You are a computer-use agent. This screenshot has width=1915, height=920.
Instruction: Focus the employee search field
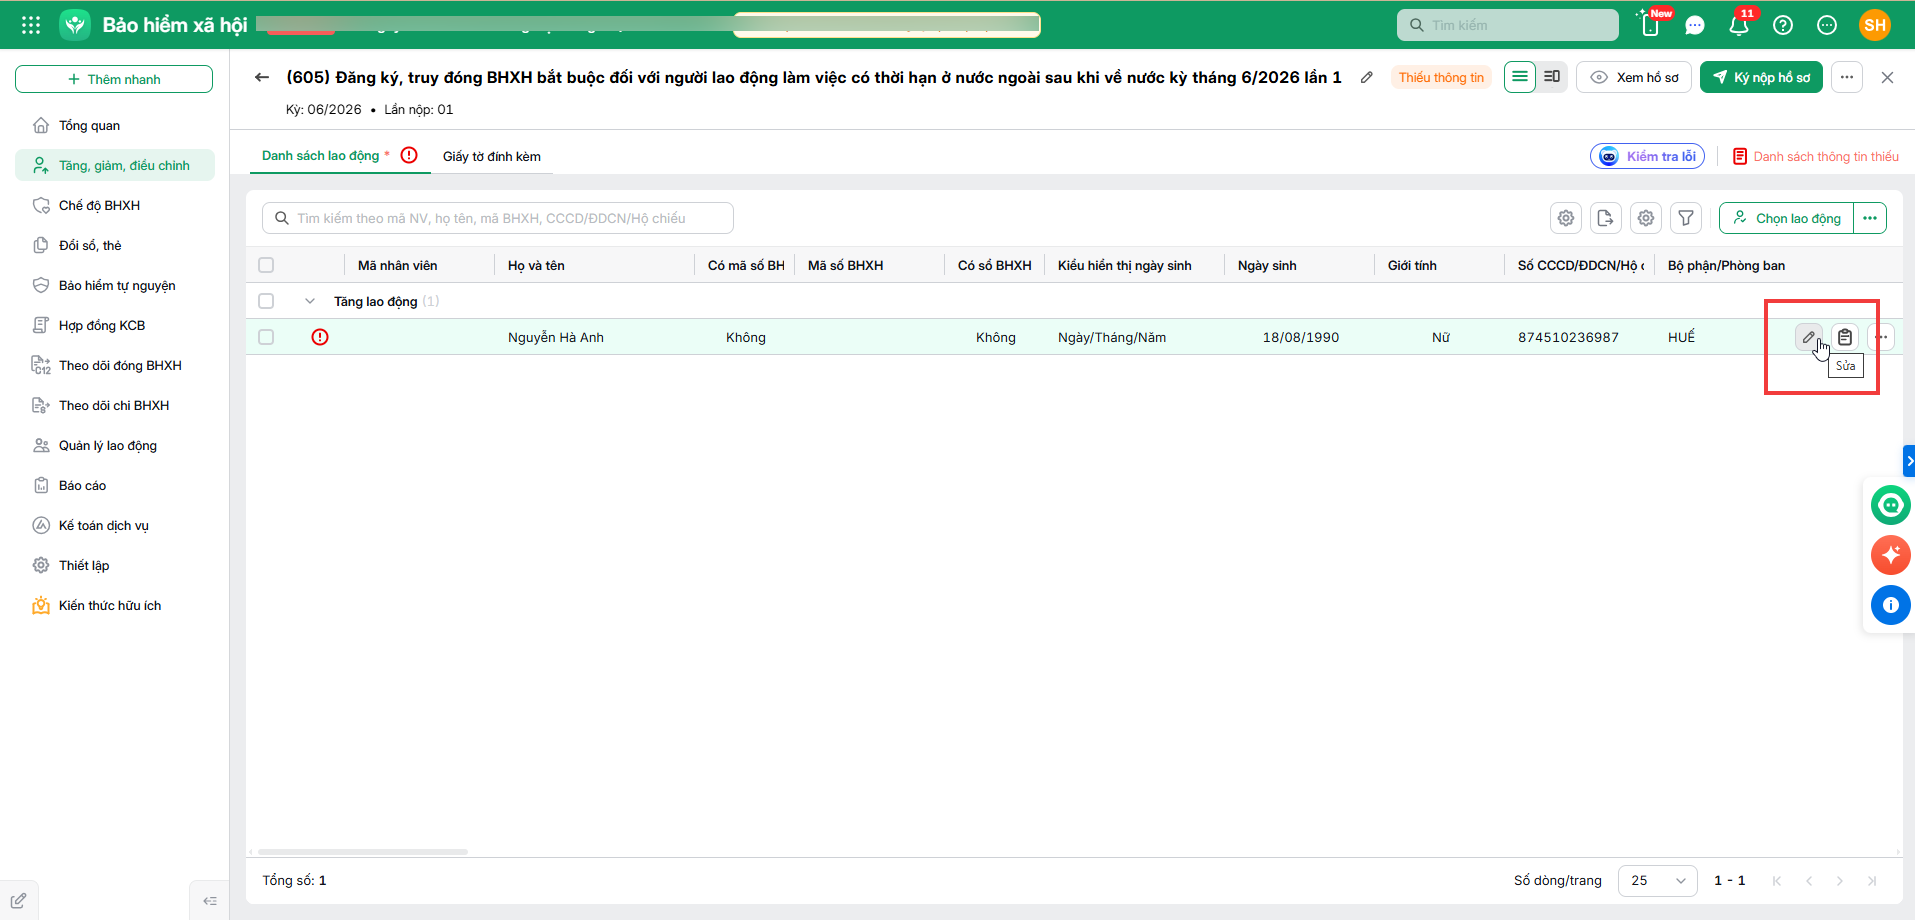[498, 218]
